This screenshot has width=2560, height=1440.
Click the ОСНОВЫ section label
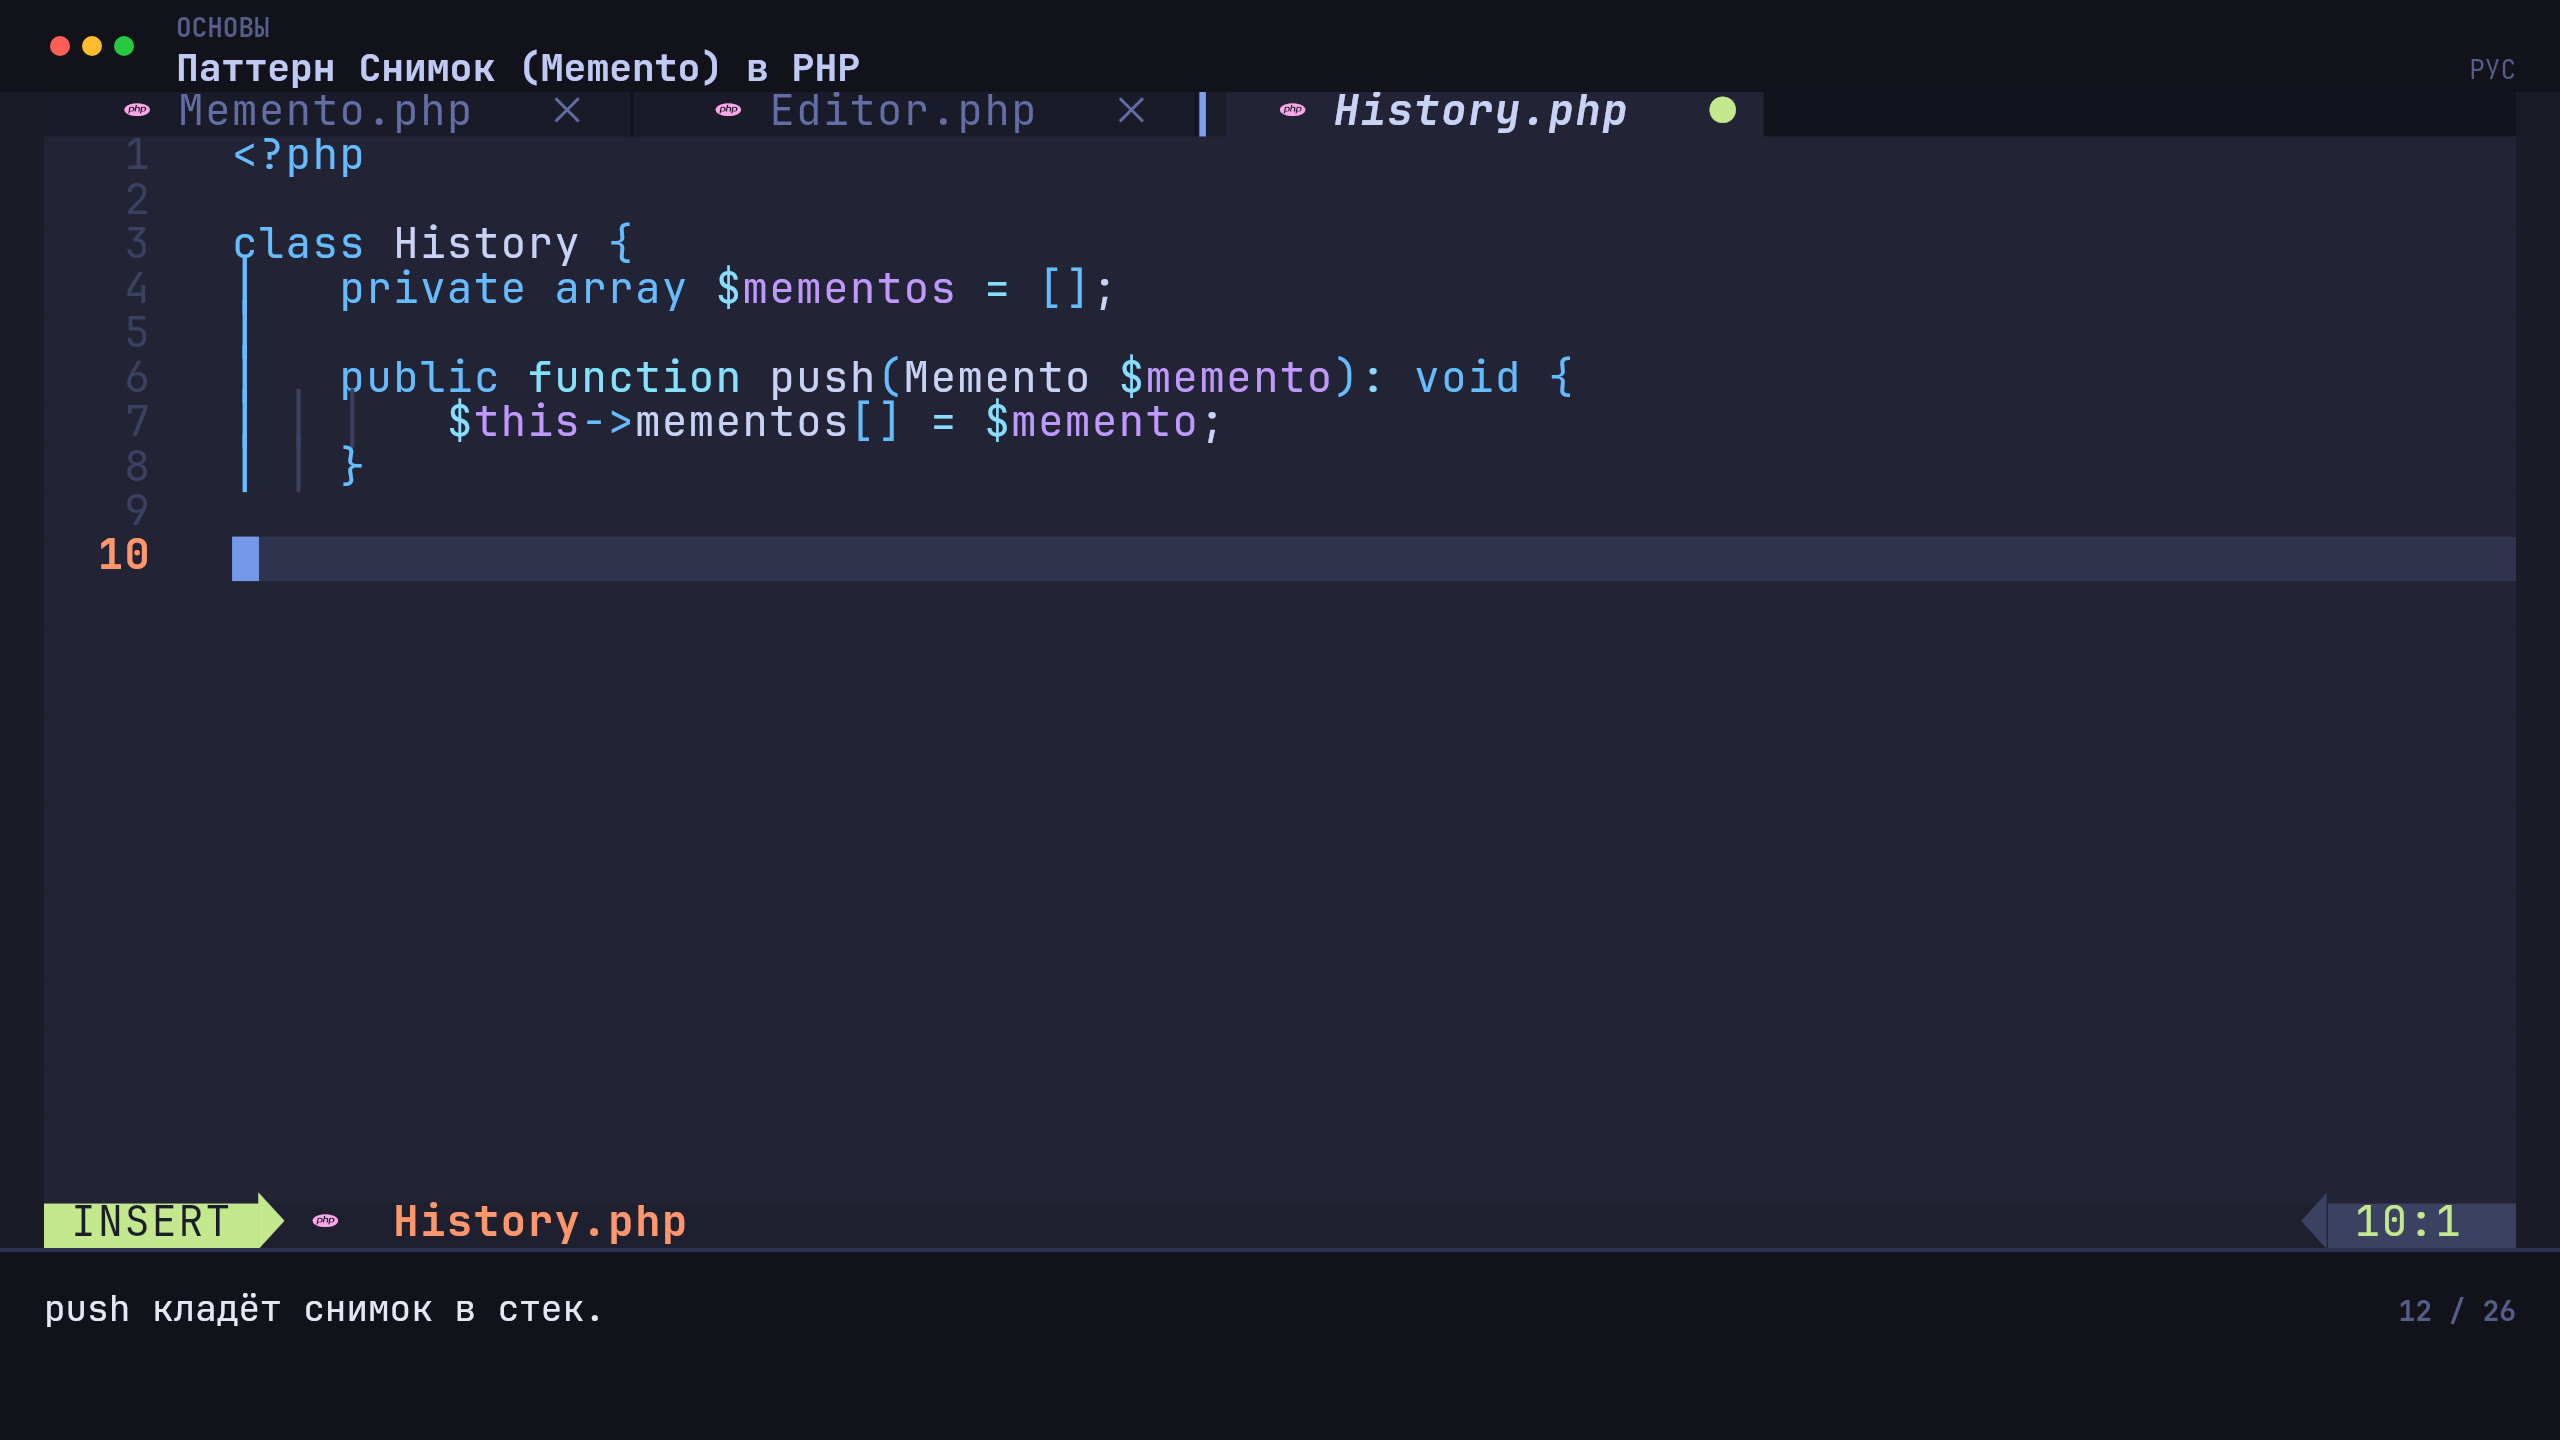[x=223, y=28]
